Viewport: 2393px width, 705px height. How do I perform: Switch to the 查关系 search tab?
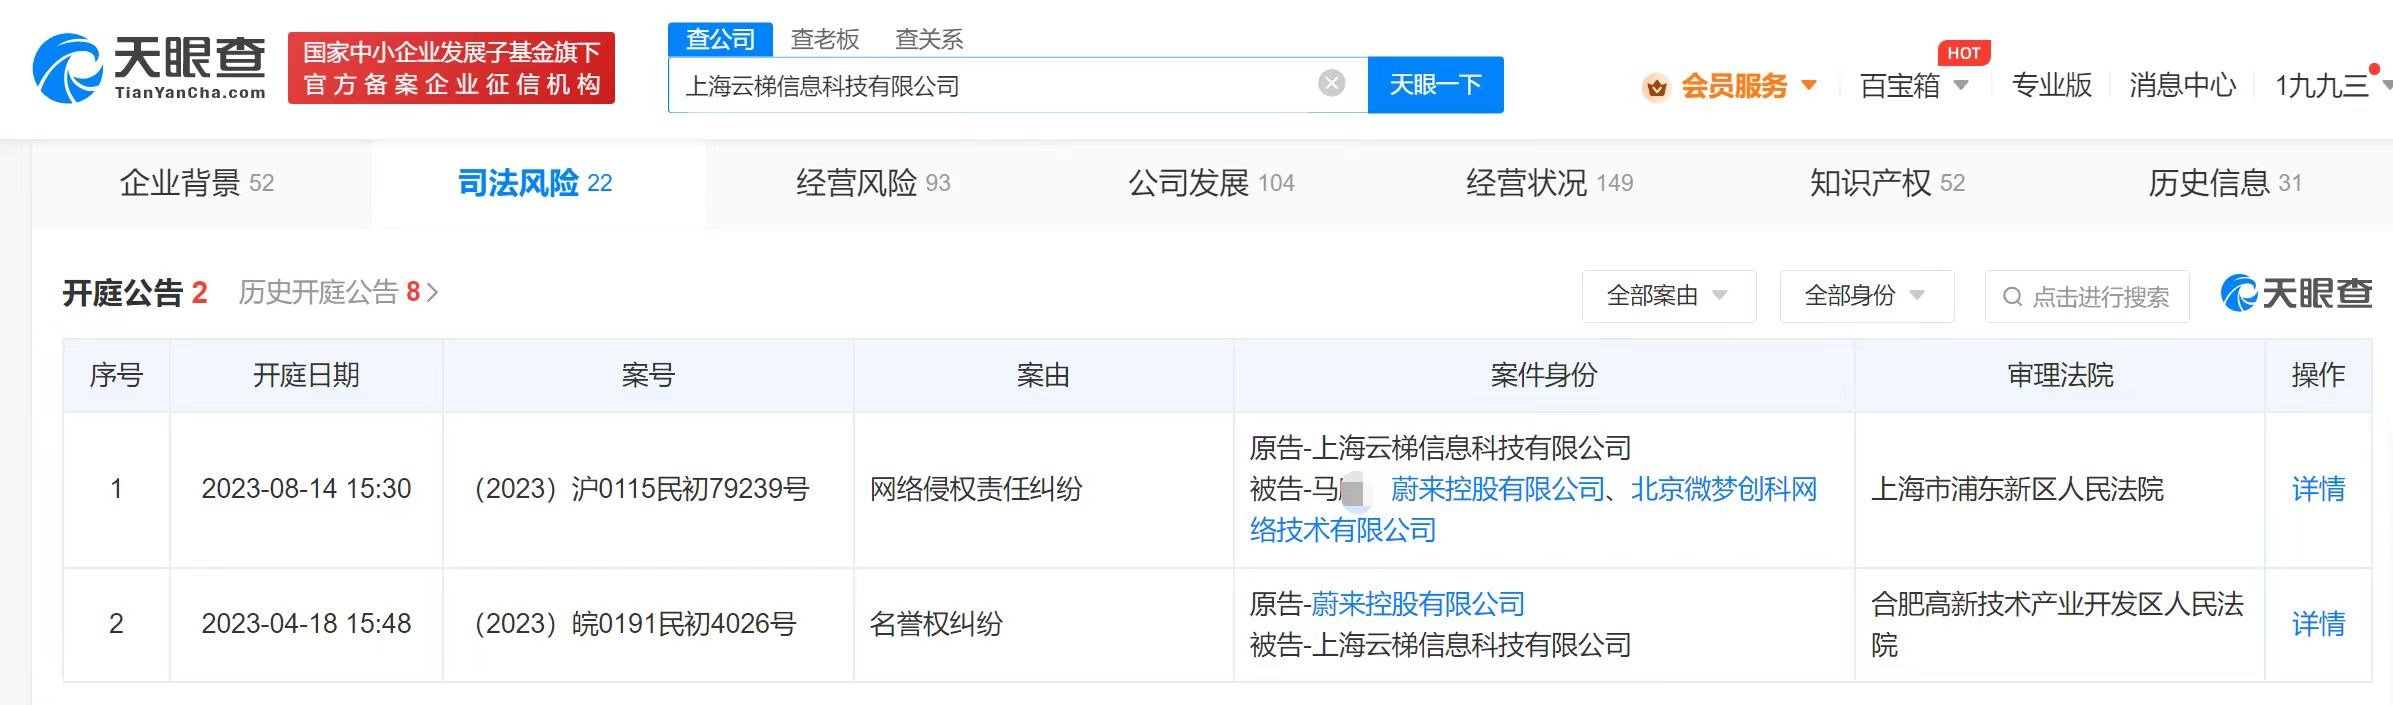929,39
